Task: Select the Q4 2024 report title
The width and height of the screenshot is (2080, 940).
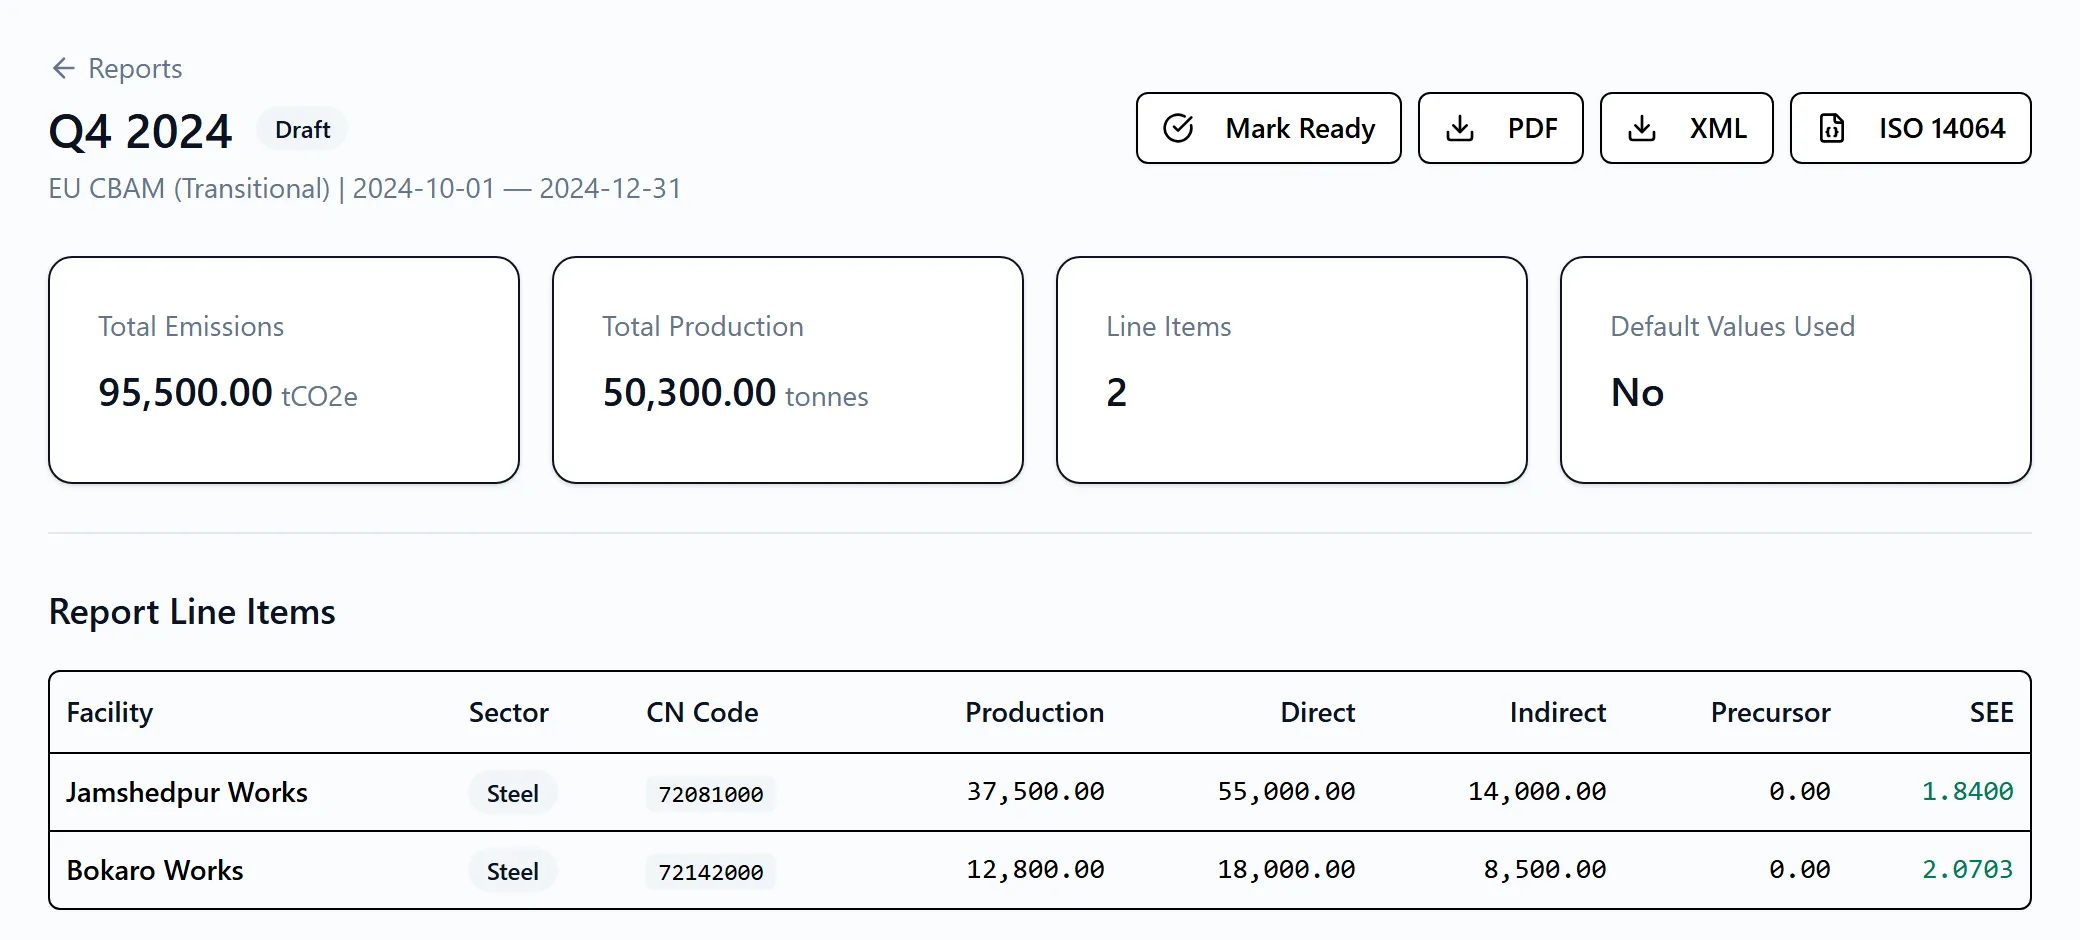Action: coord(140,132)
